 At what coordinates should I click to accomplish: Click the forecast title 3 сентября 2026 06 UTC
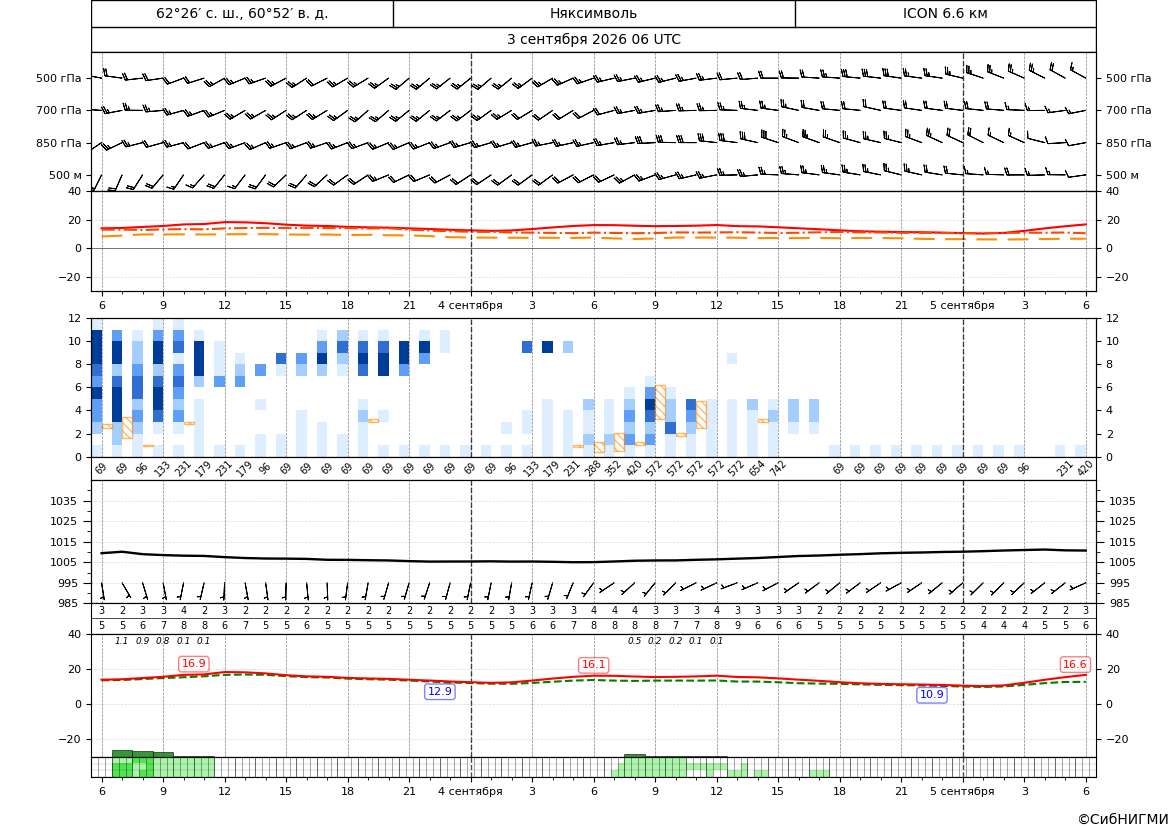click(593, 40)
